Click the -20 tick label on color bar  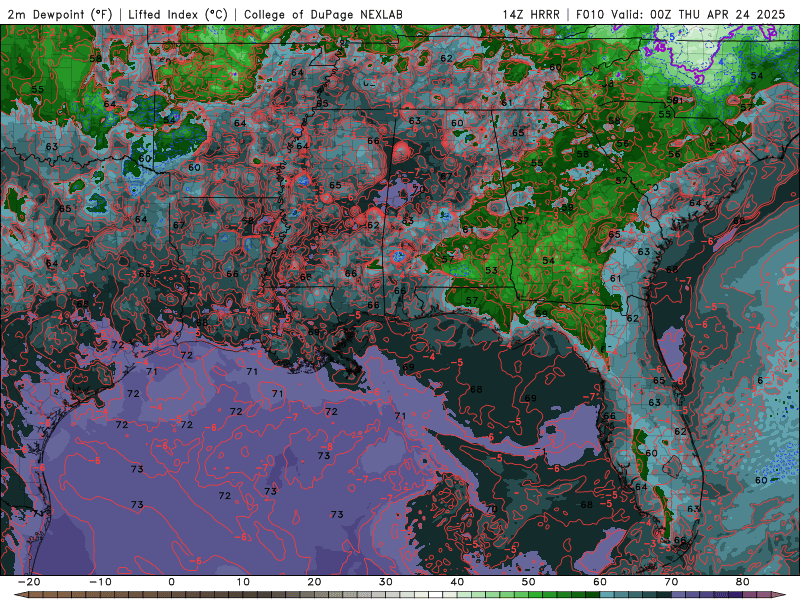tap(29, 582)
